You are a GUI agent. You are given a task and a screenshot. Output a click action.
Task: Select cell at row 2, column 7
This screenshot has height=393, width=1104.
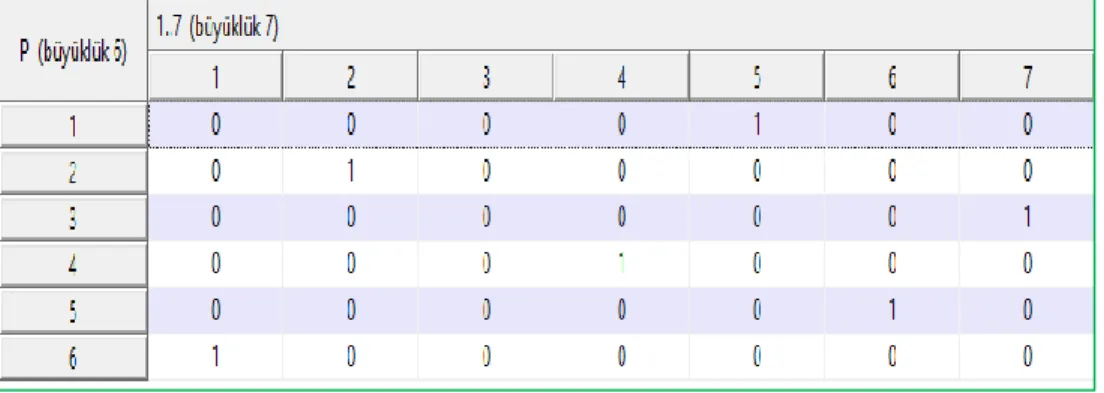coord(1027,171)
